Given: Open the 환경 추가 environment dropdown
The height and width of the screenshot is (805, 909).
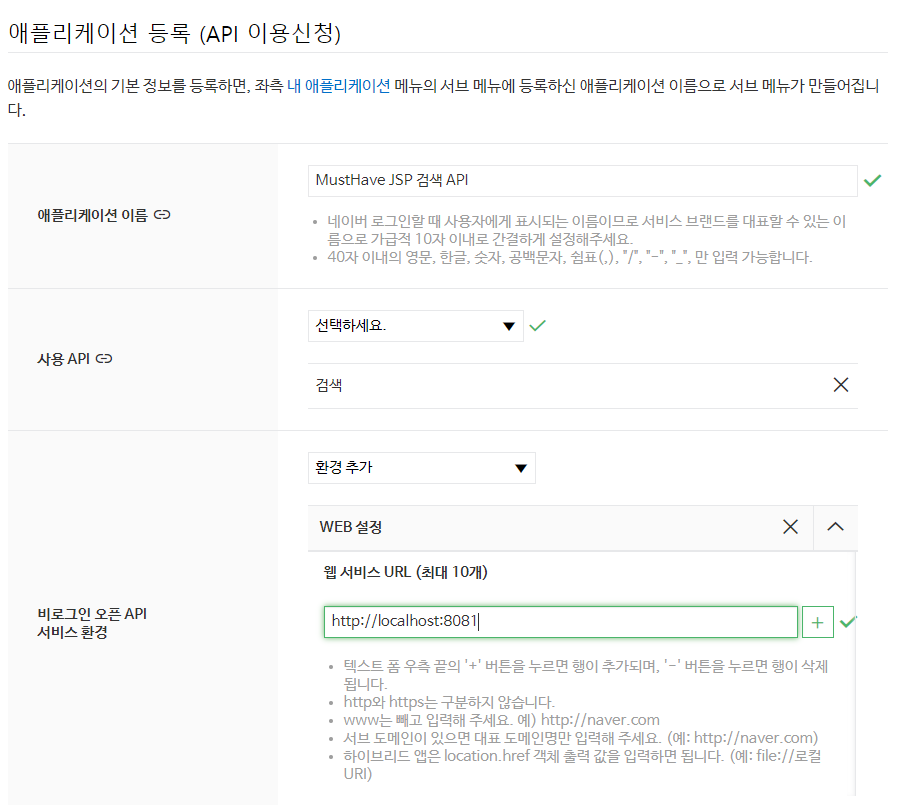Looking at the screenshot, I should [420, 467].
